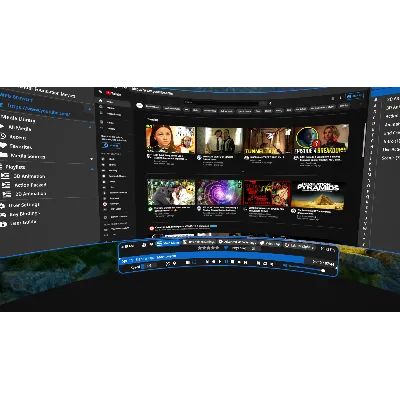Open the 2D Animation playlist
This screenshot has height=400, width=400.
[30, 194]
